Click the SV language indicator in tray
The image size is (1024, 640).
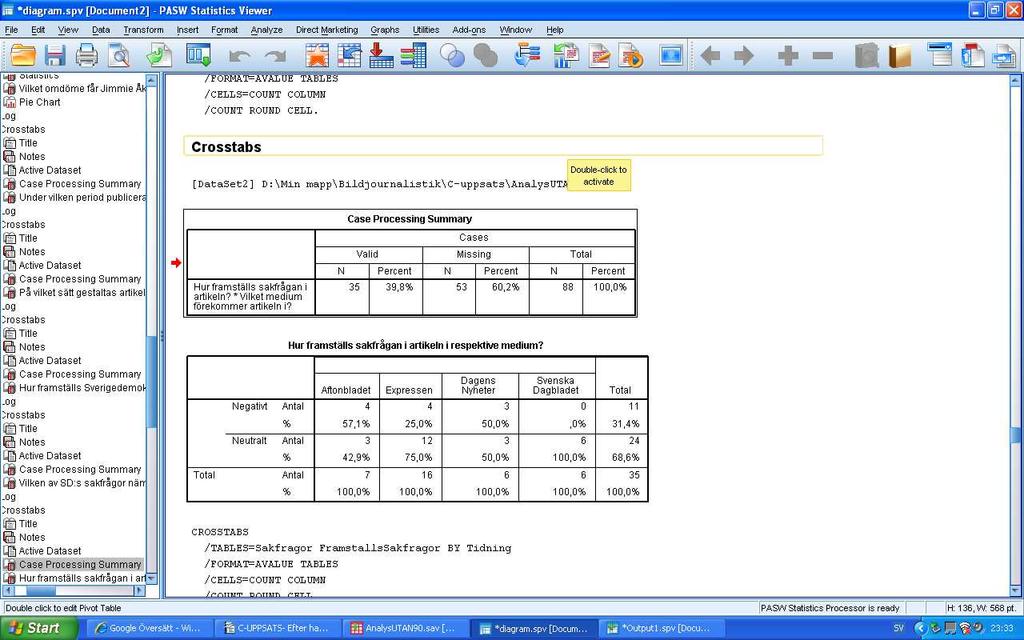[x=899, y=628]
